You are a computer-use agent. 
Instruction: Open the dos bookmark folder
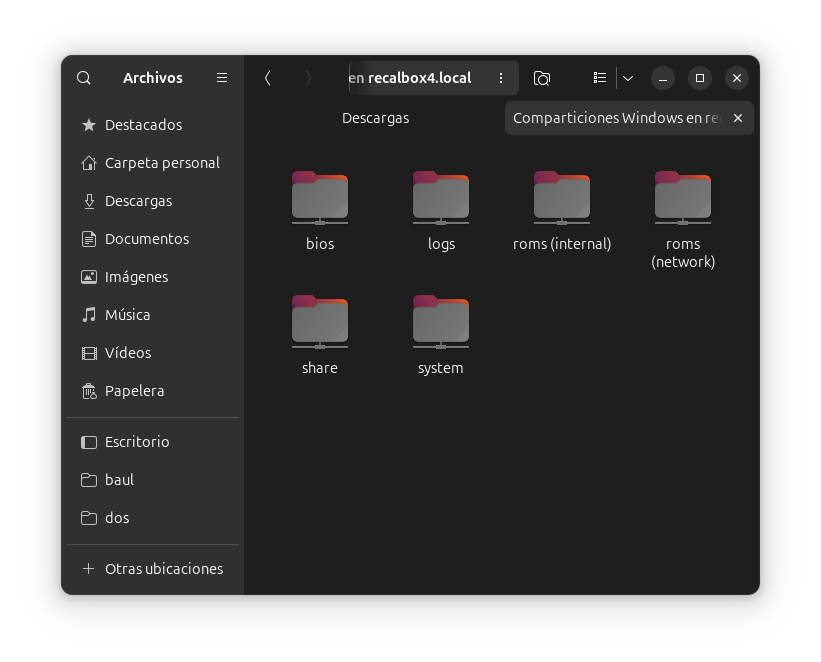click(x=153, y=518)
